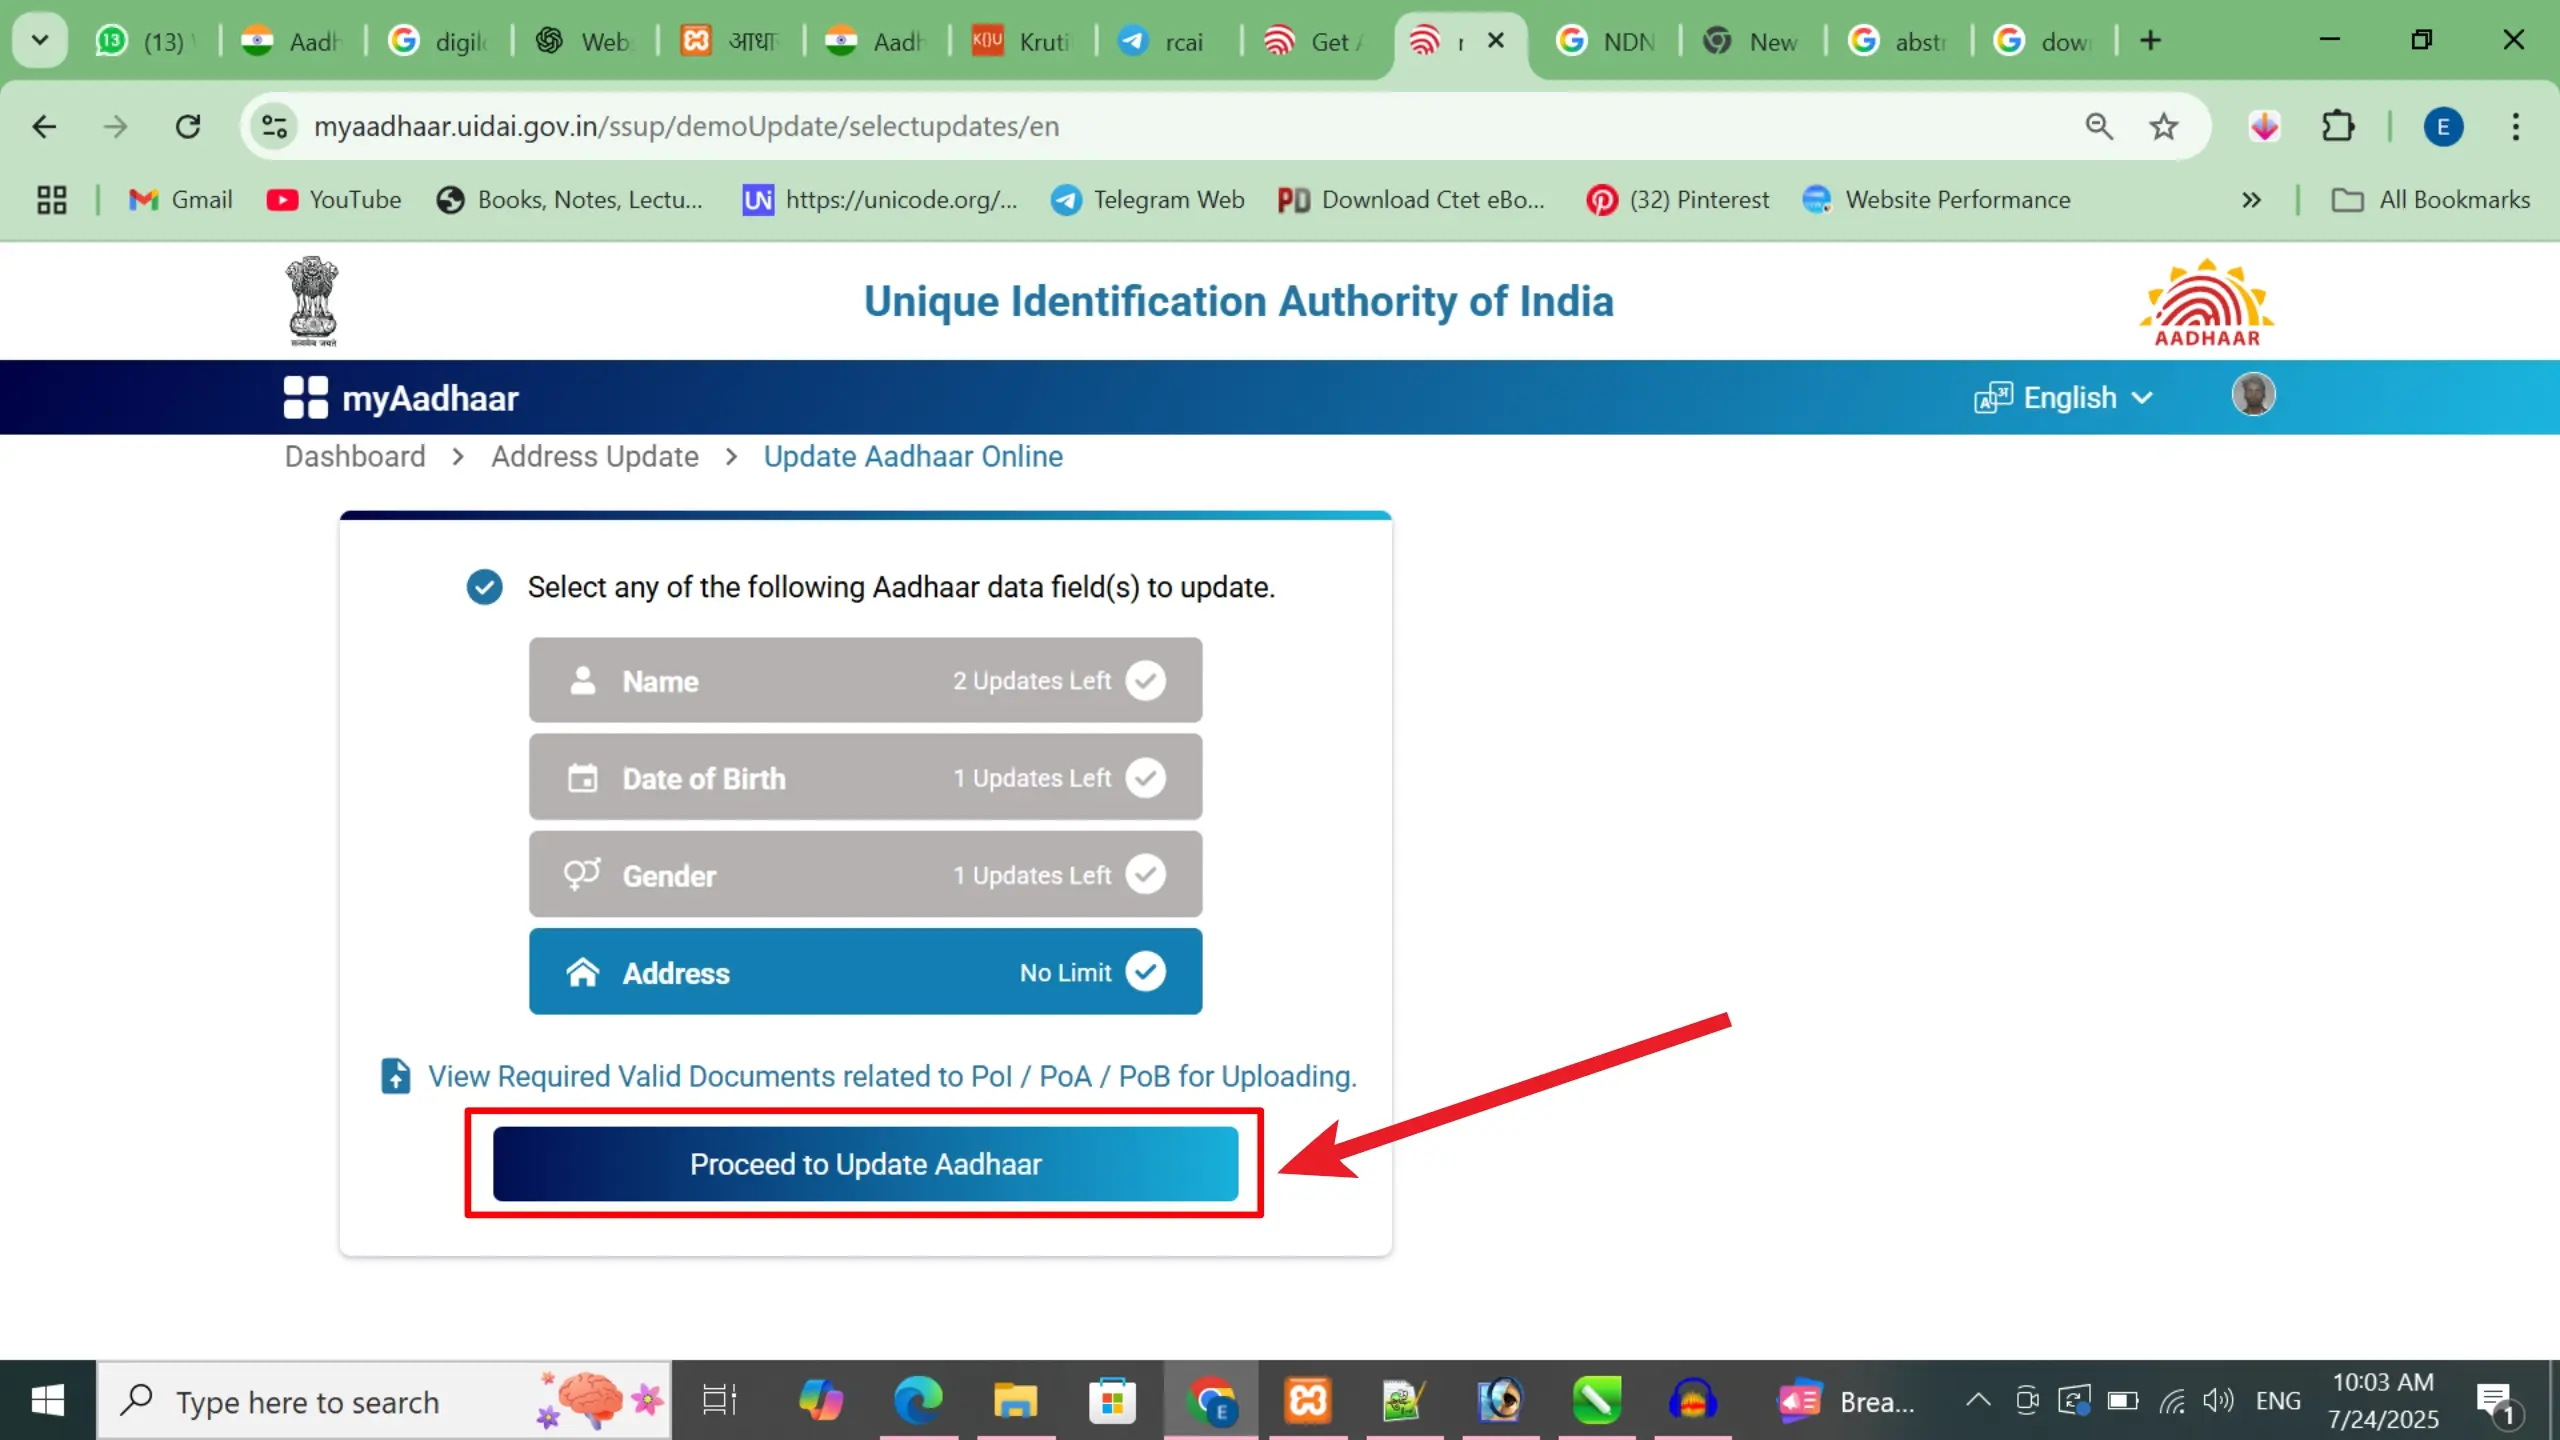Viewport: 2560px width, 1440px height.
Task: Click the AADHAAR logo in header
Action: coord(2207,303)
